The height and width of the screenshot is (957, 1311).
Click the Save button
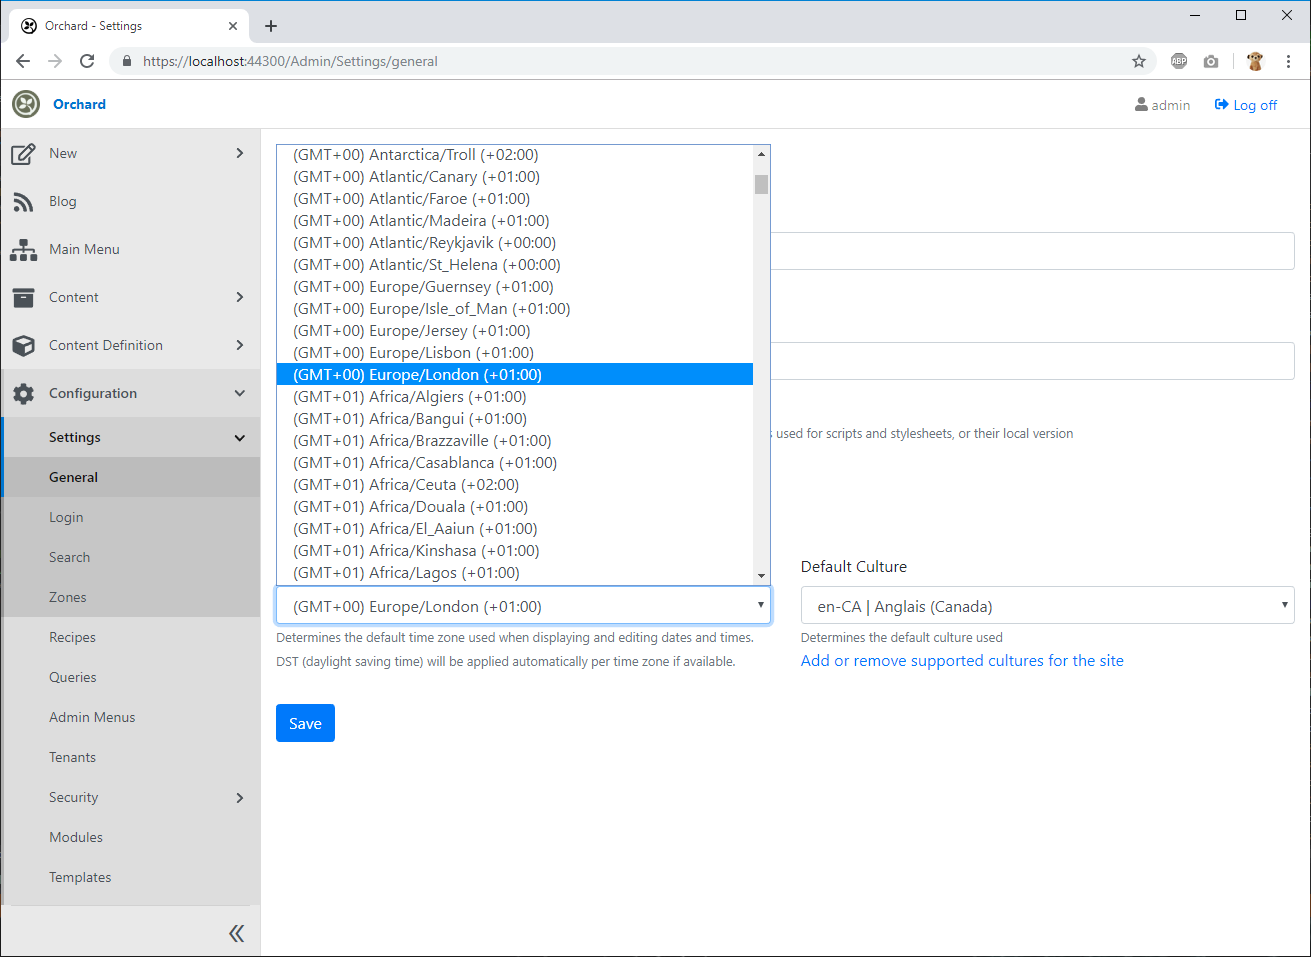(305, 722)
